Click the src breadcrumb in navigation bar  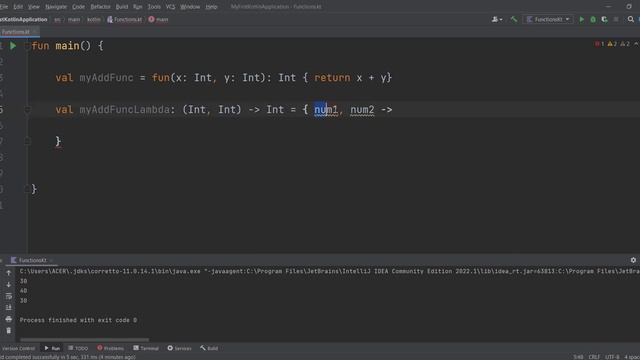coord(57,19)
